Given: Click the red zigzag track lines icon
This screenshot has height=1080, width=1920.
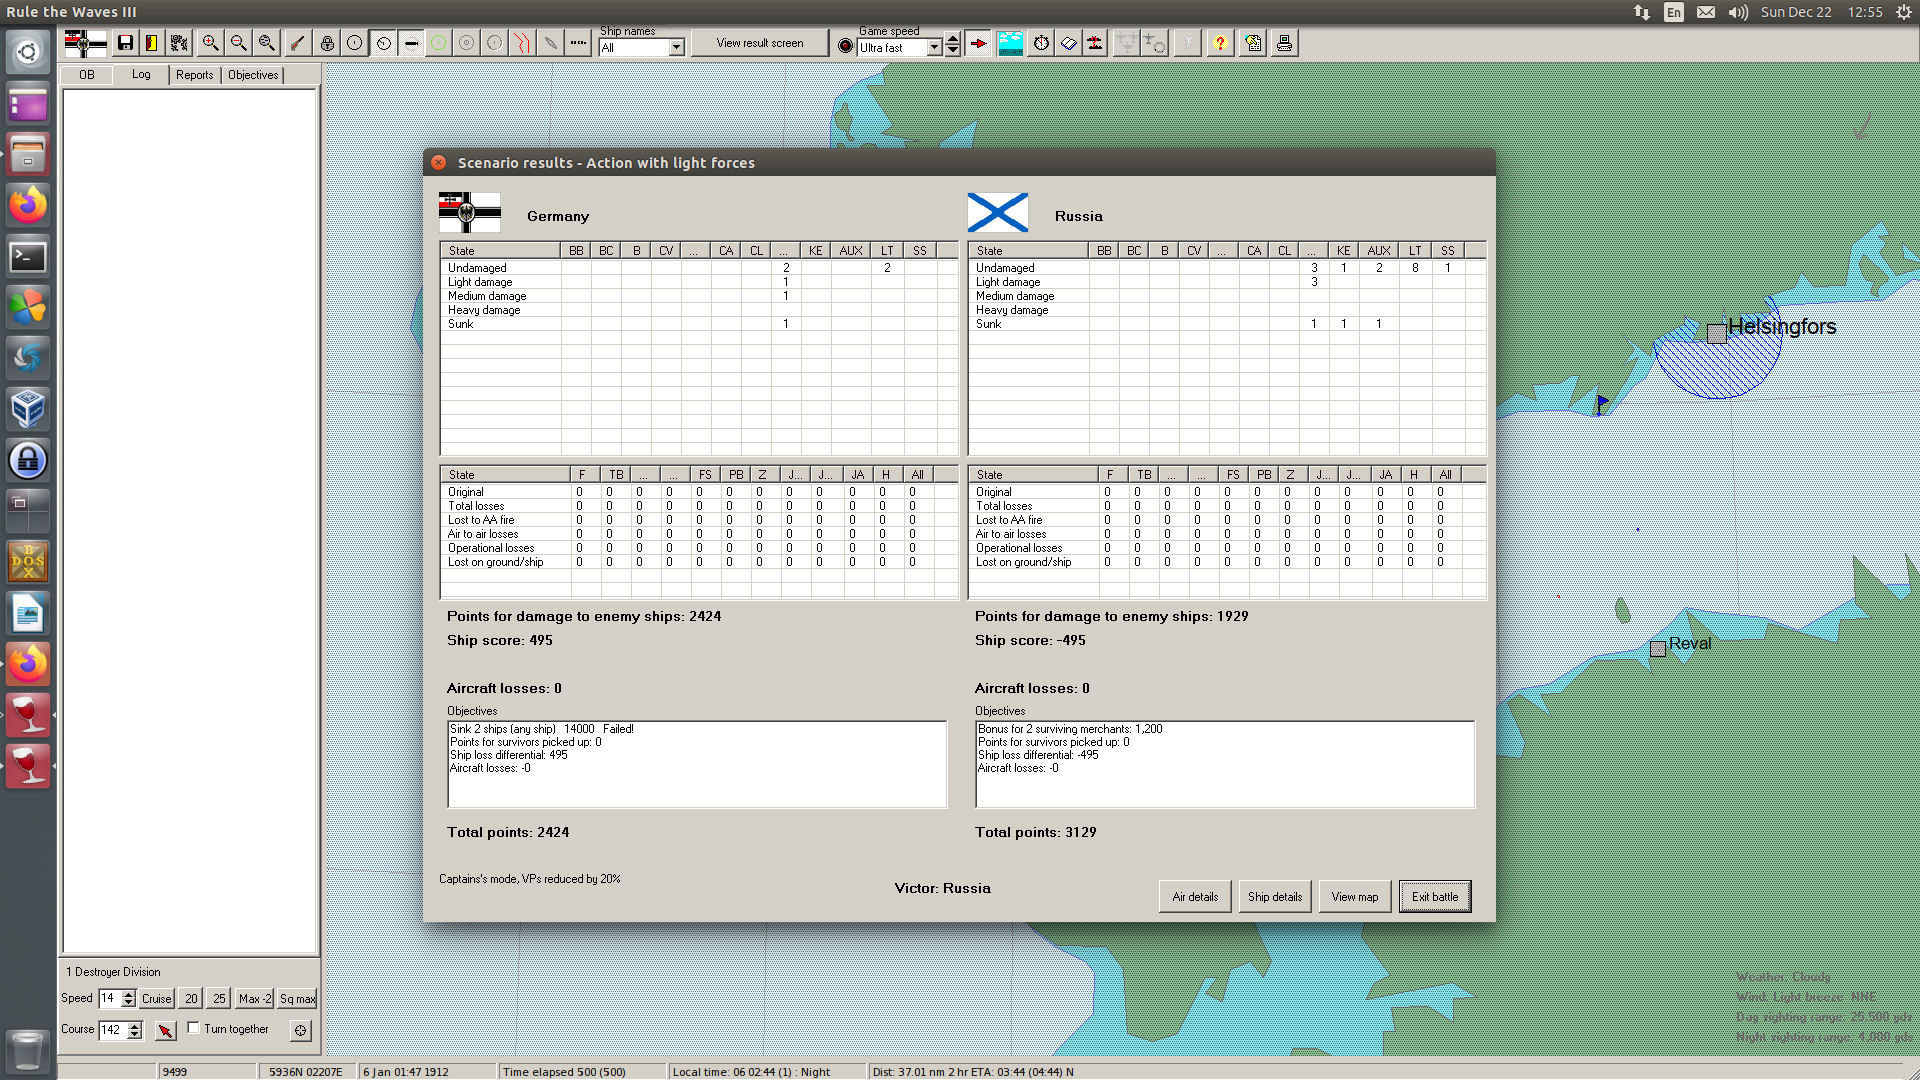Looking at the screenshot, I should coord(522,43).
